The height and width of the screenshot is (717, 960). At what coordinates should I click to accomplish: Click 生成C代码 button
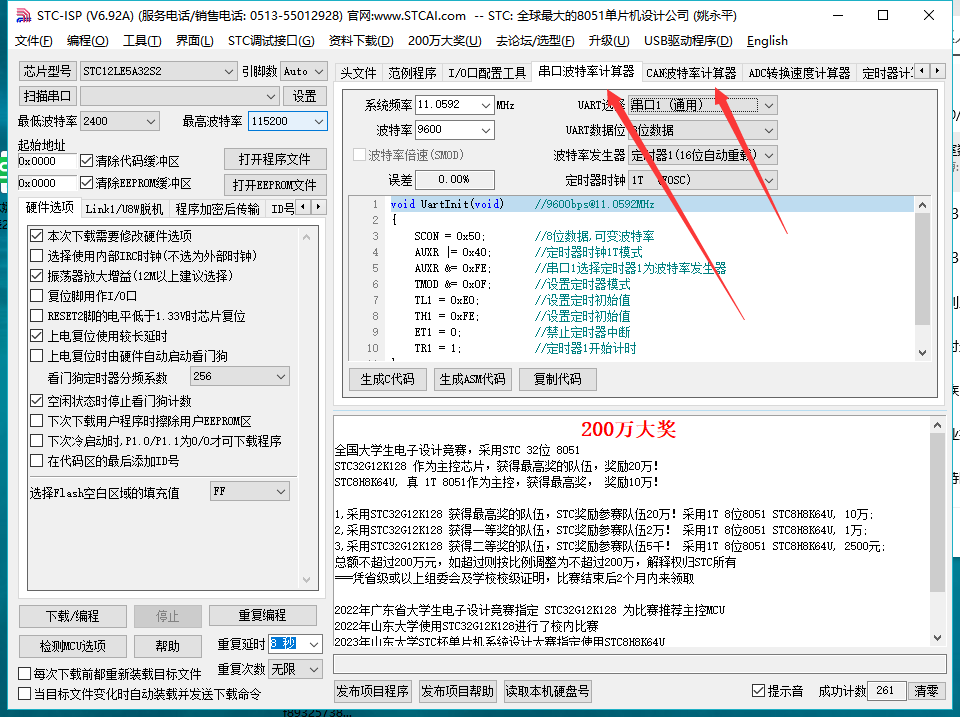tap(388, 379)
